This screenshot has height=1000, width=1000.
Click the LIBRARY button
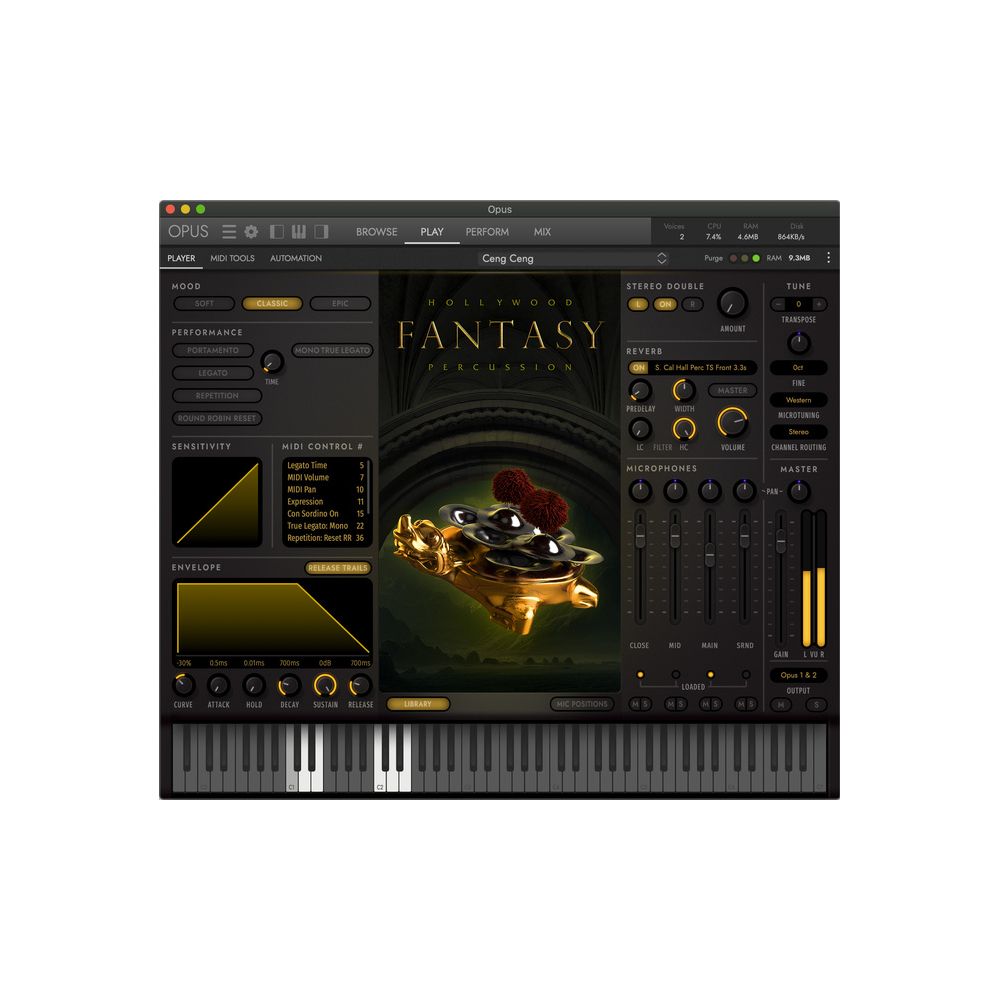pos(418,704)
